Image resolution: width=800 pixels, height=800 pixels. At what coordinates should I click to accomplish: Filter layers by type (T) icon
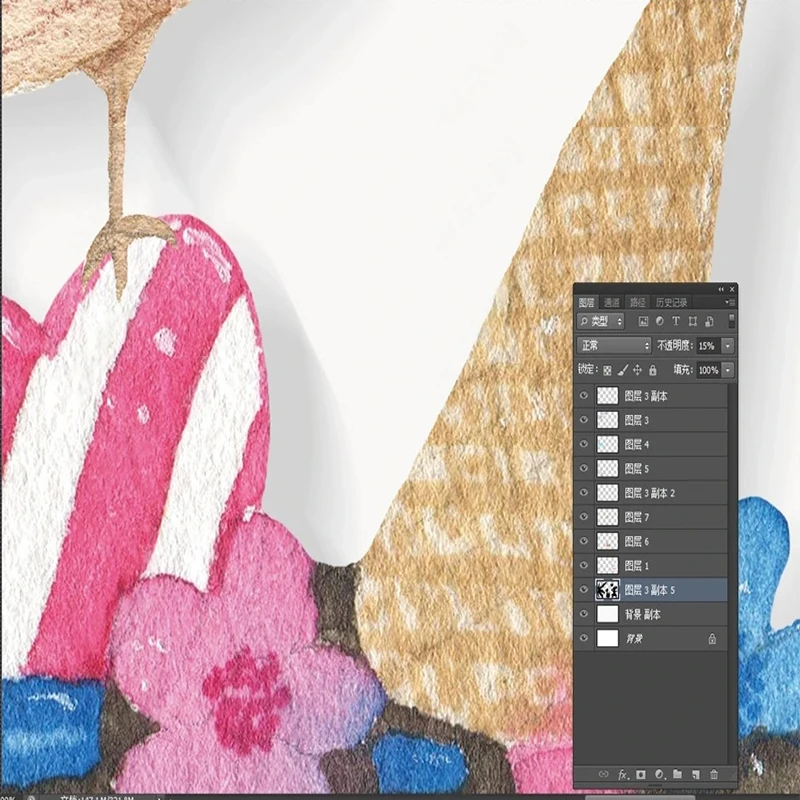[676, 321]
